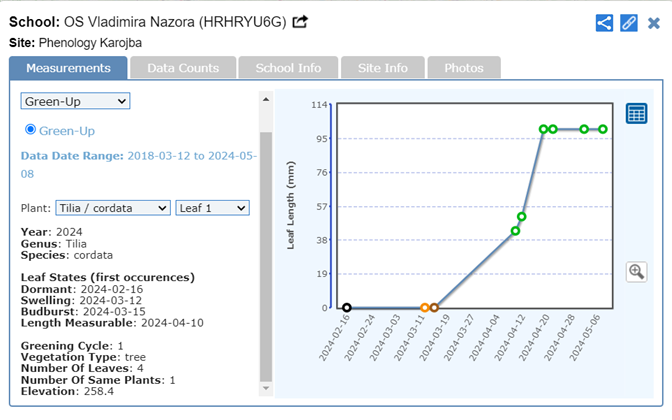Viewport: 672px width, 420px height.
Task: Click the blue link/attachment icon
Action: [628, 23]
